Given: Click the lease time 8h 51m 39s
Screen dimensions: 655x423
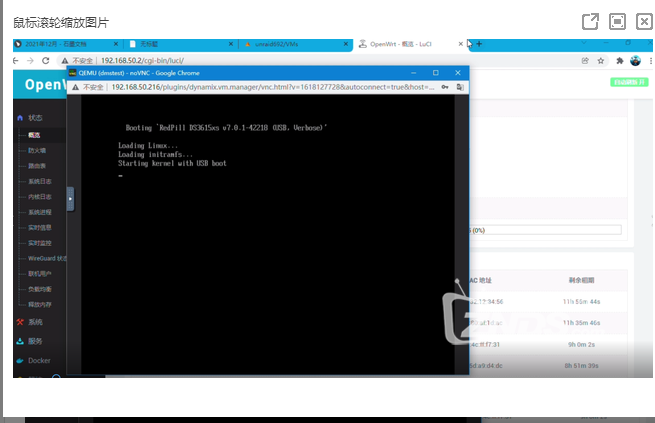Looking at the screenshot, I should pos(581,366).
